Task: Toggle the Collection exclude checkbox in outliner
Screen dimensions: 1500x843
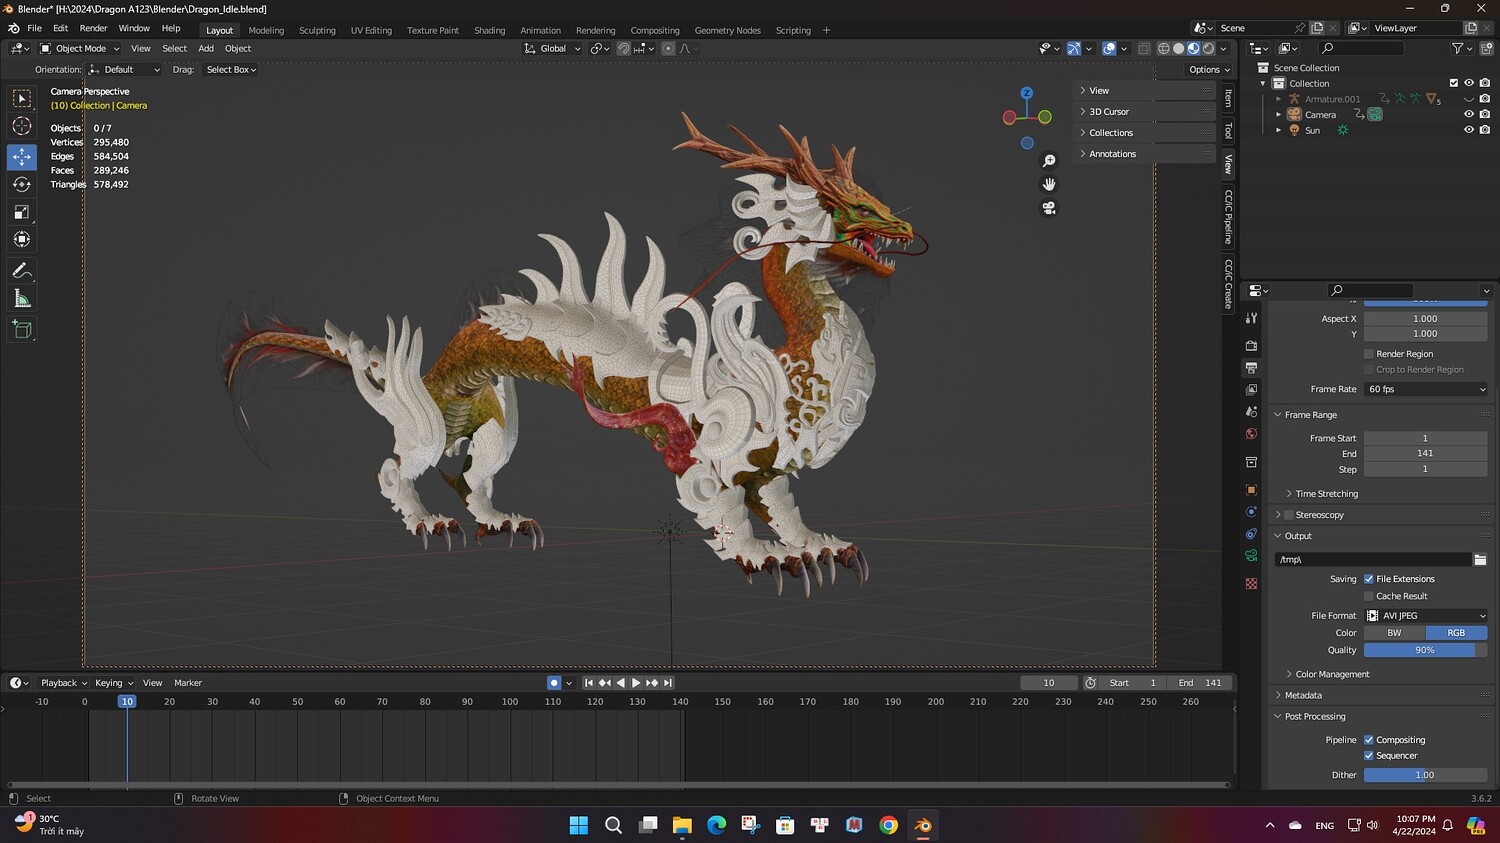Action: coord(1454,83)
